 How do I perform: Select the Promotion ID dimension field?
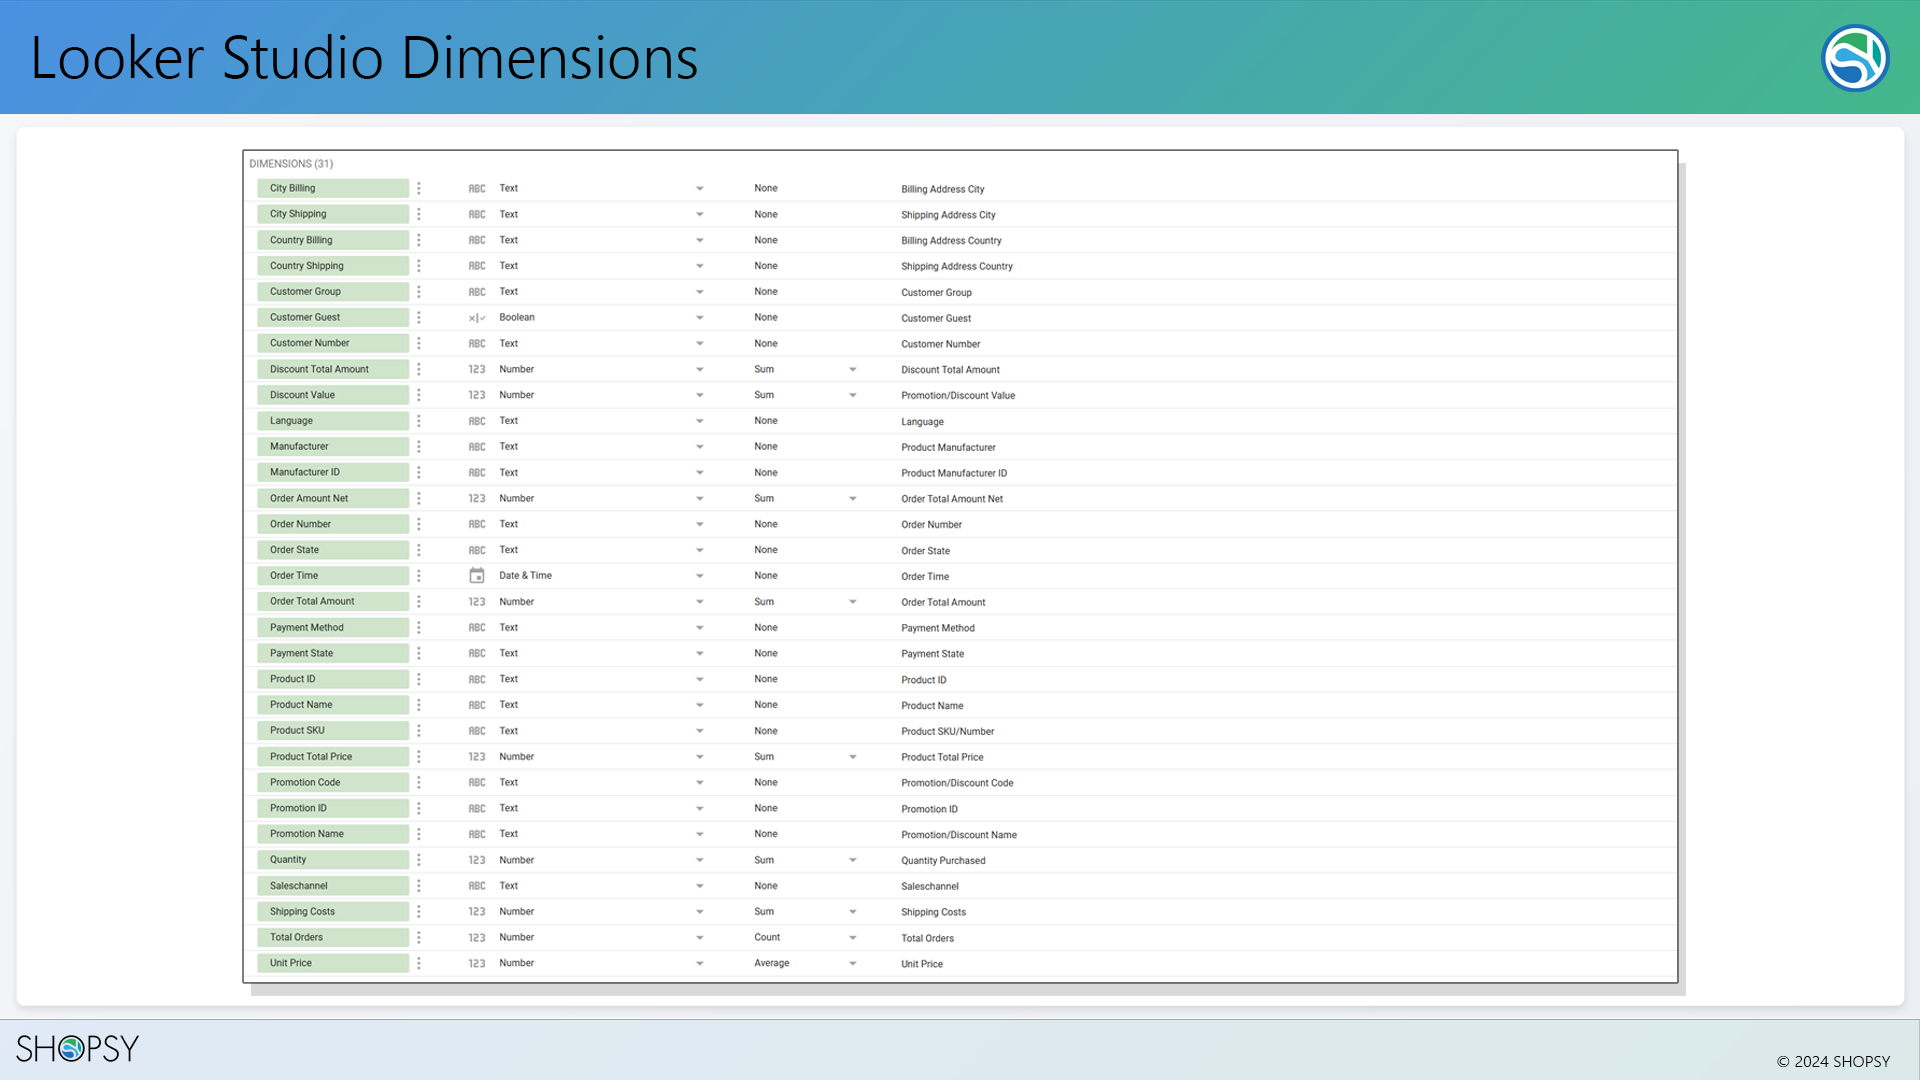[x=333, y=808]
